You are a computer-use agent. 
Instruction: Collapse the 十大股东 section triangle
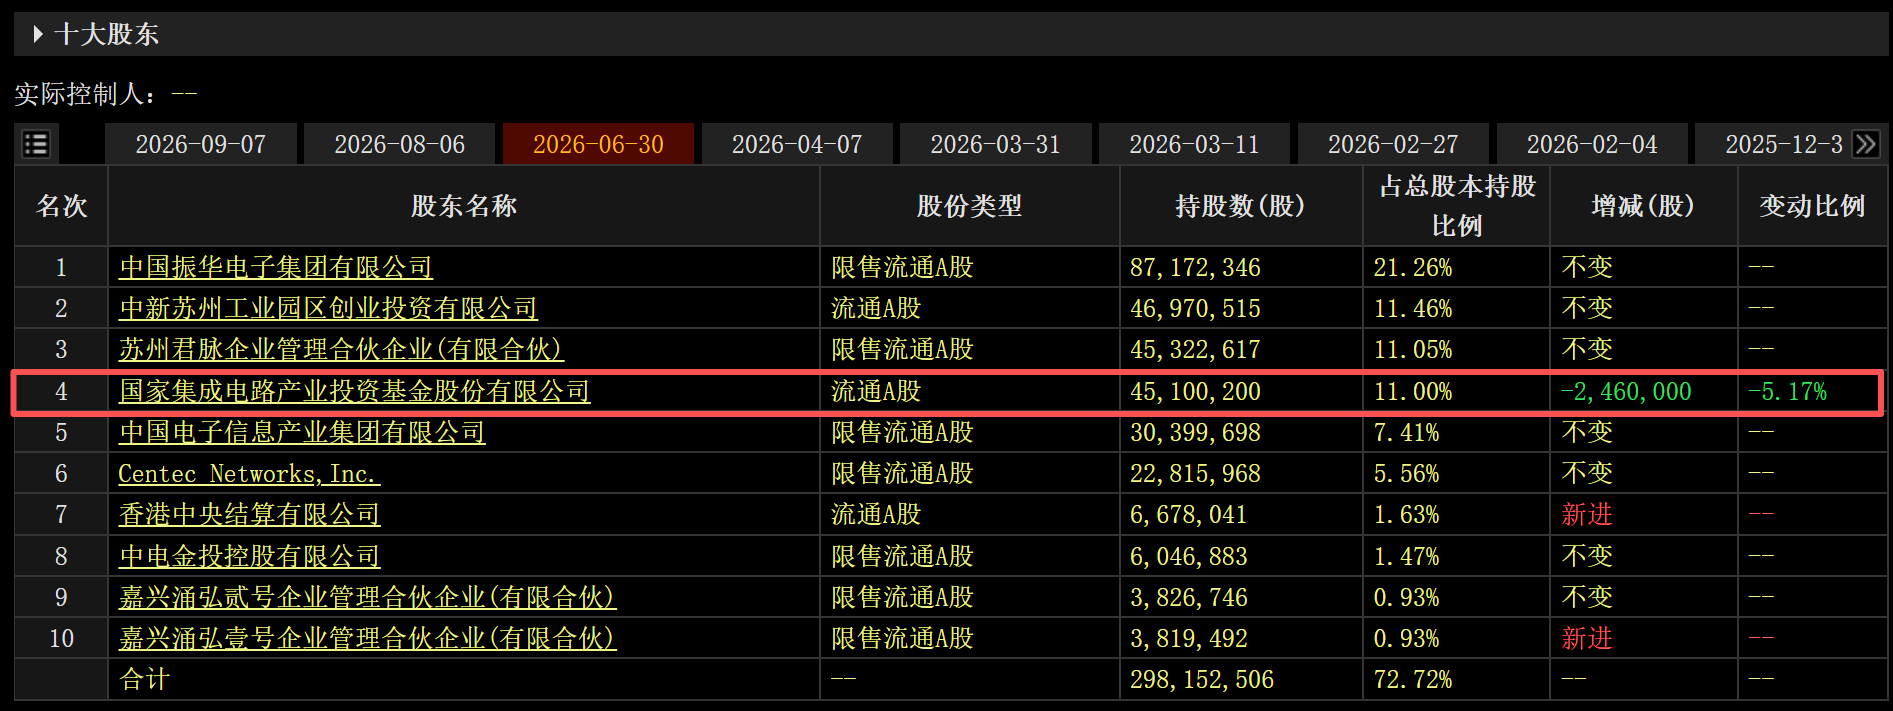[x=38, y=34]
